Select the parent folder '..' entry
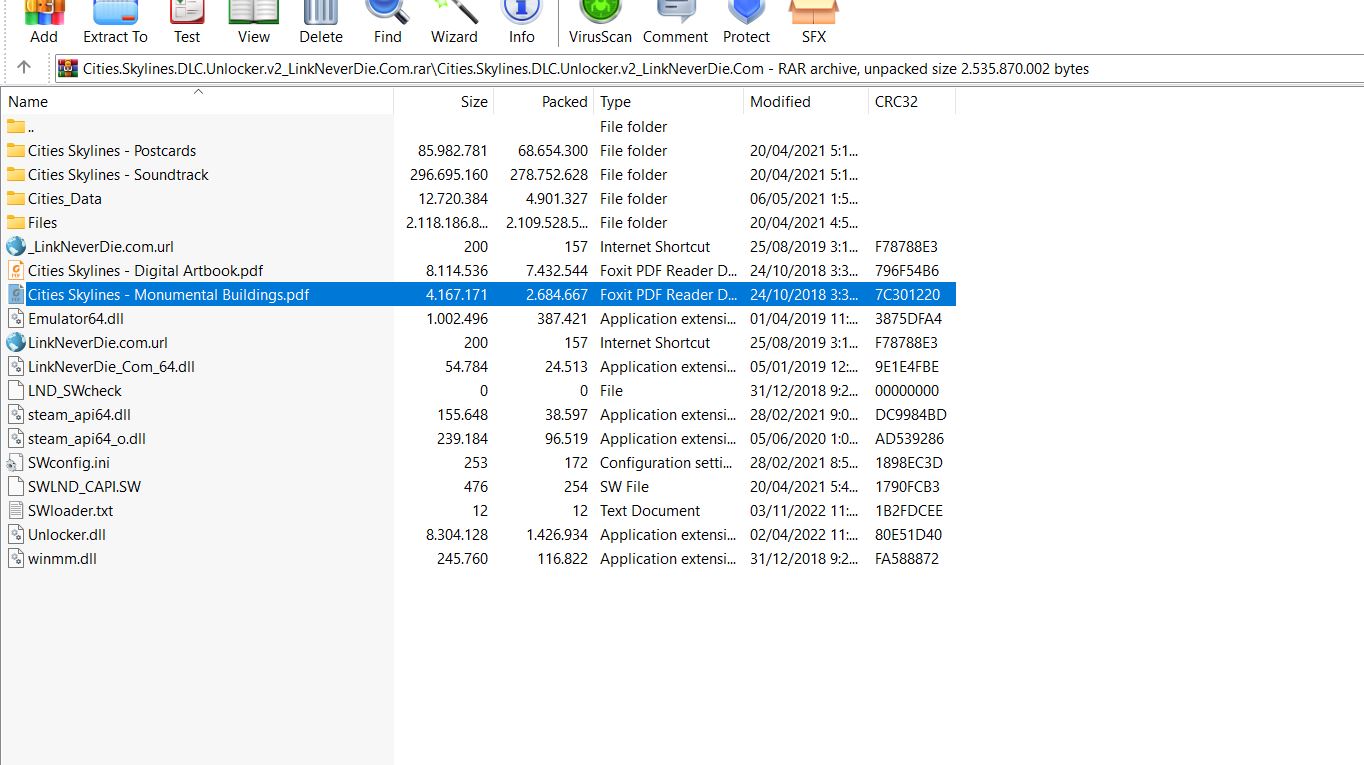The image size is (1364, 765). click(30, 127)
